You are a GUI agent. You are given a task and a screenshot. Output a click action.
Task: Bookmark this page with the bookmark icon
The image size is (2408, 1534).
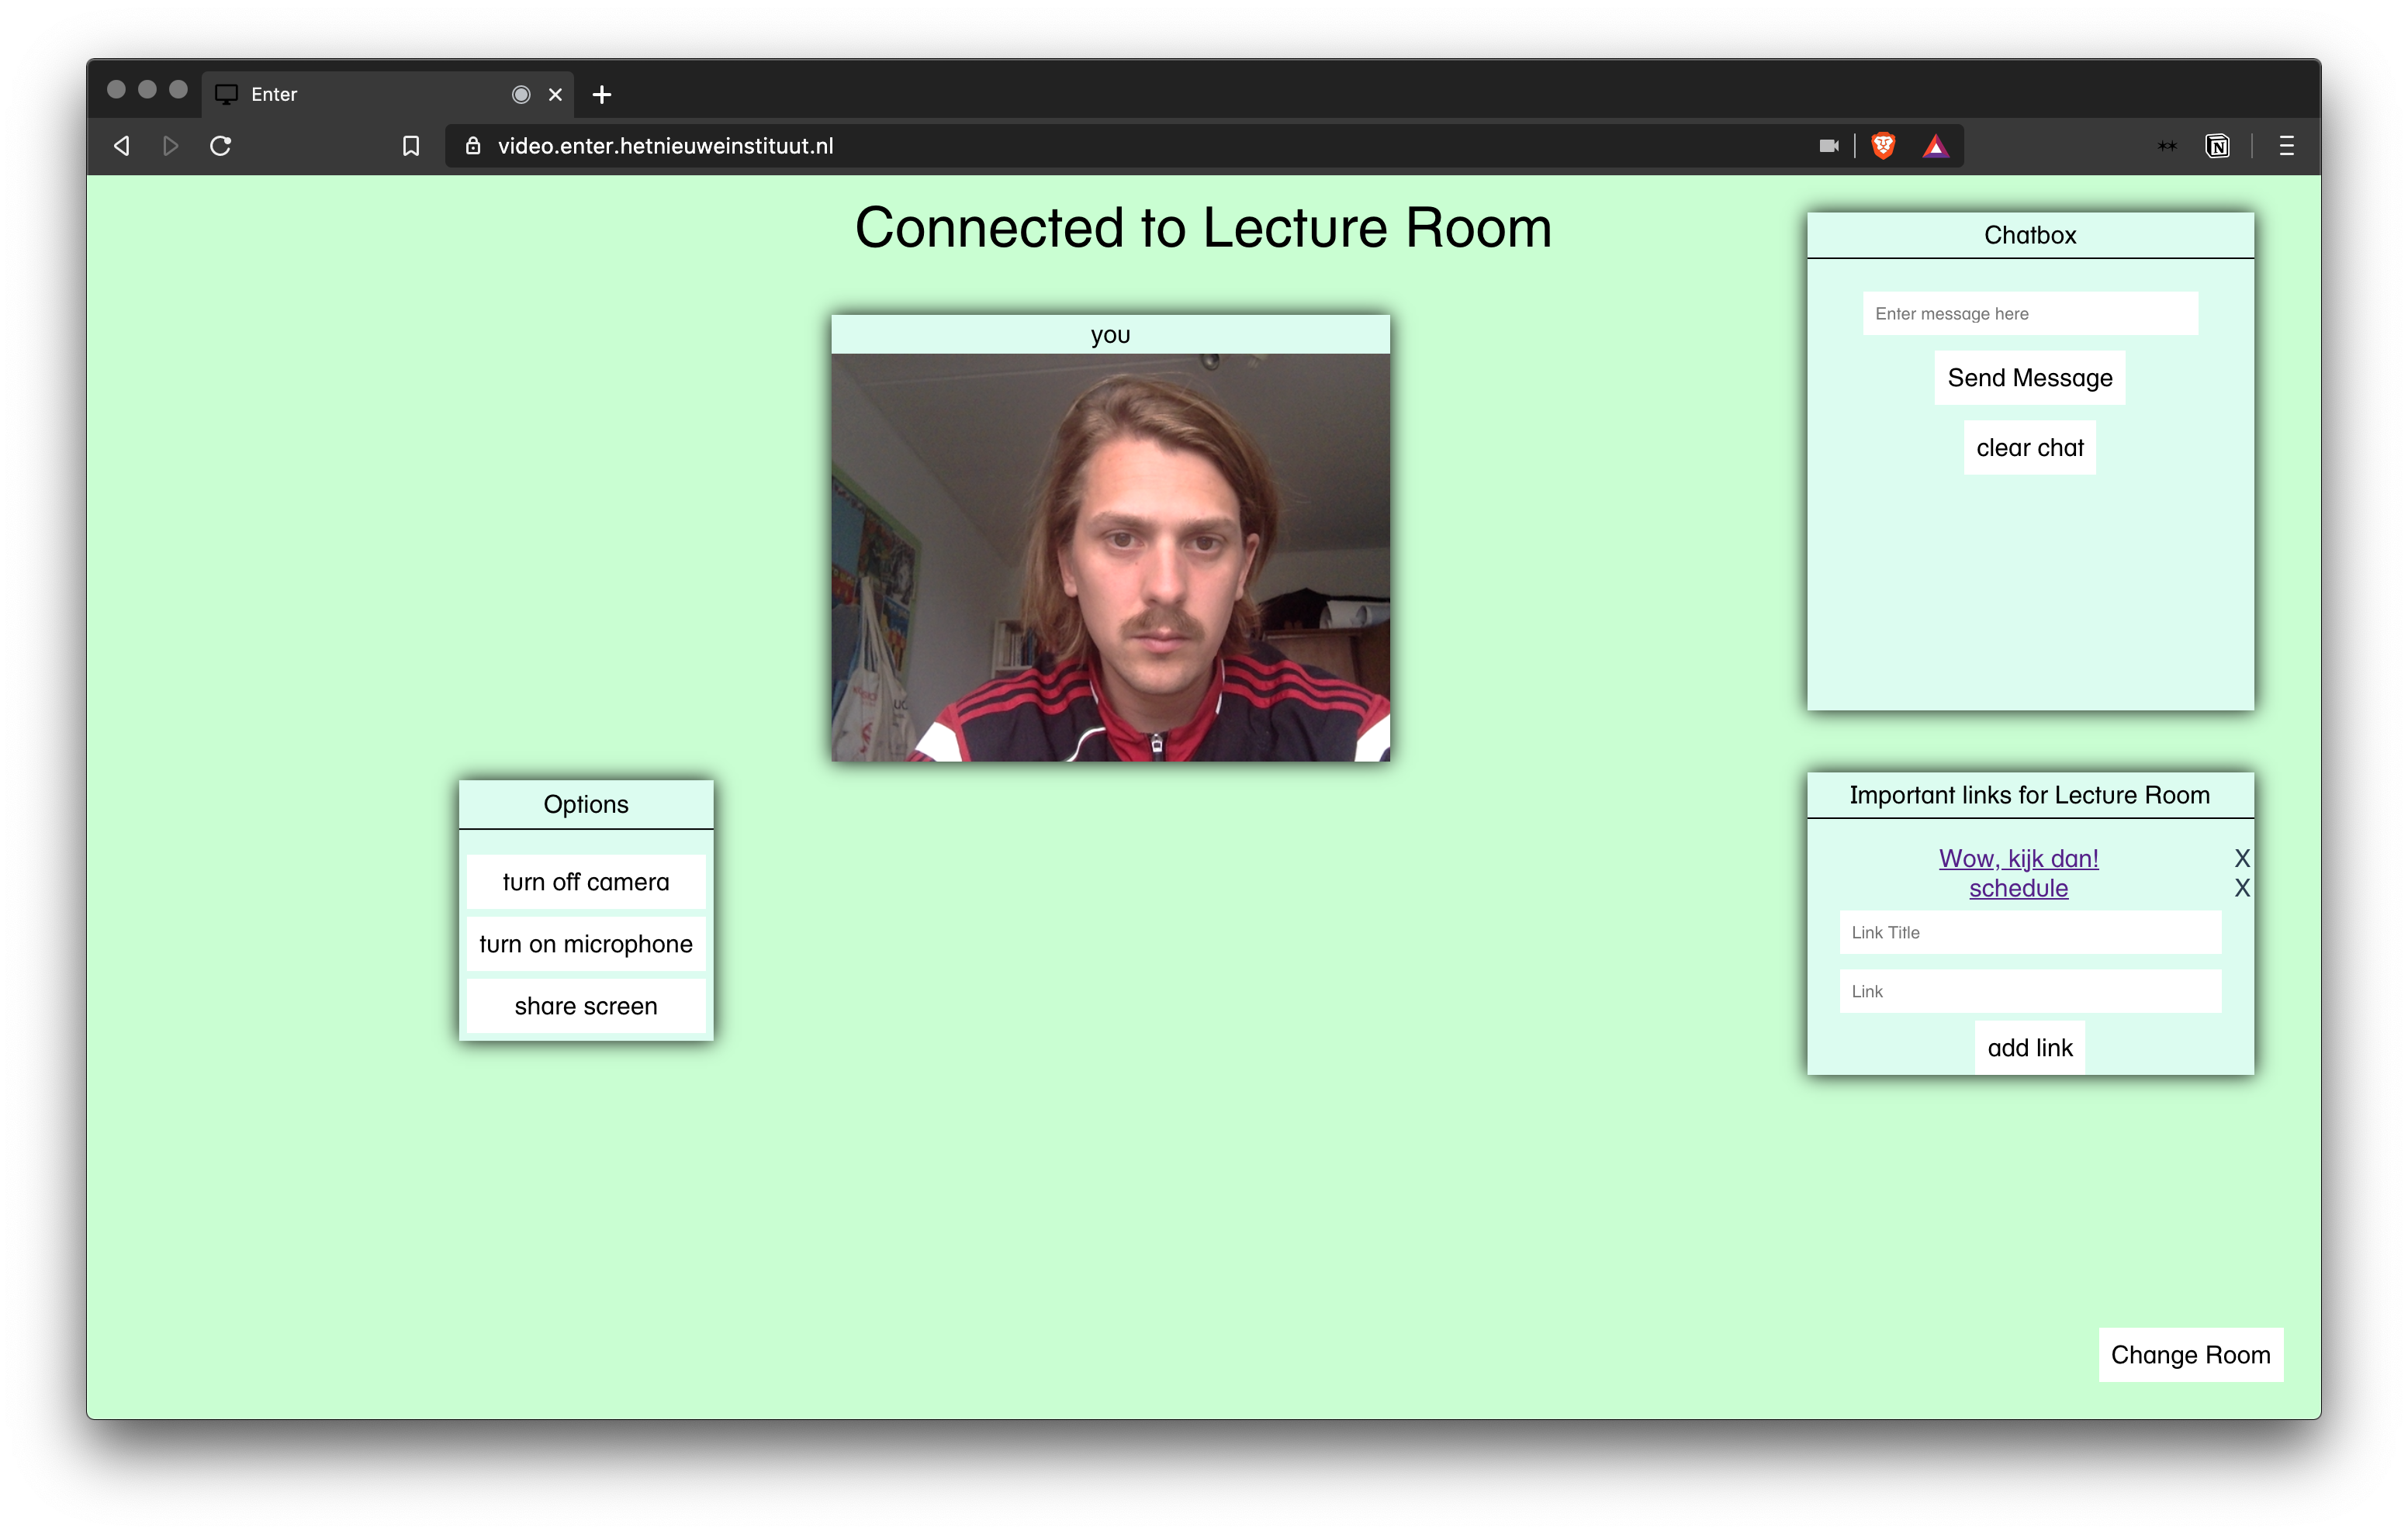pos(411,146)
